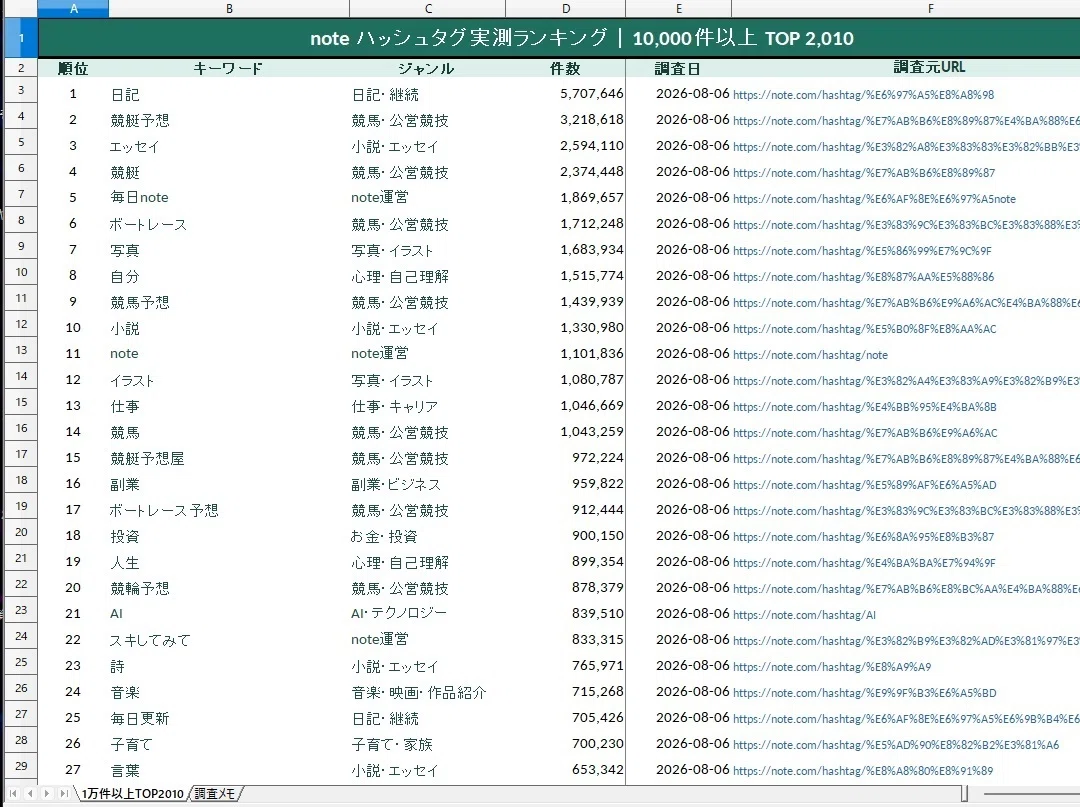
Task: Select the keyword cell 競馬予想
Action: [x=140, y=302]
